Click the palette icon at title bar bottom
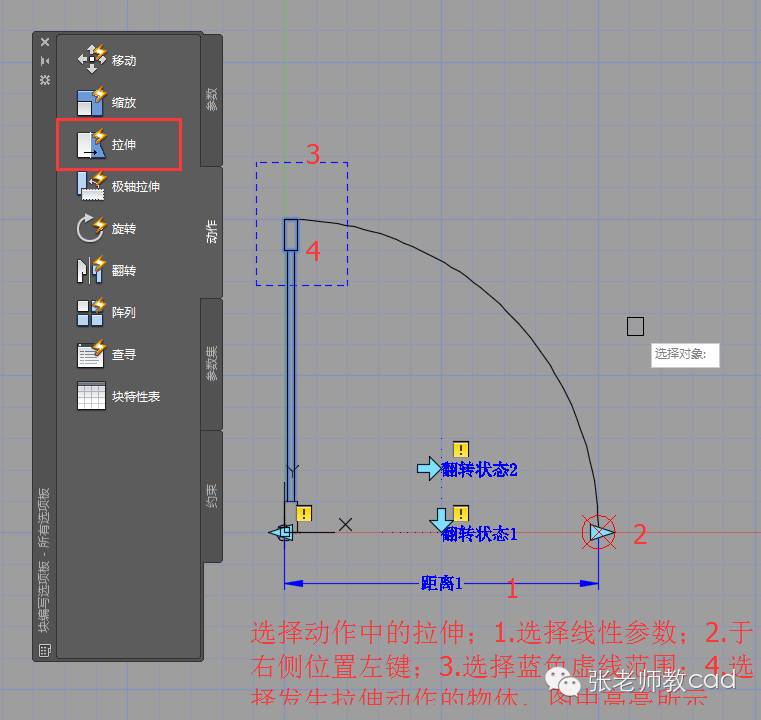Viewport: 761px width, 720px height. pyautogui.click(x=45, y=650)
